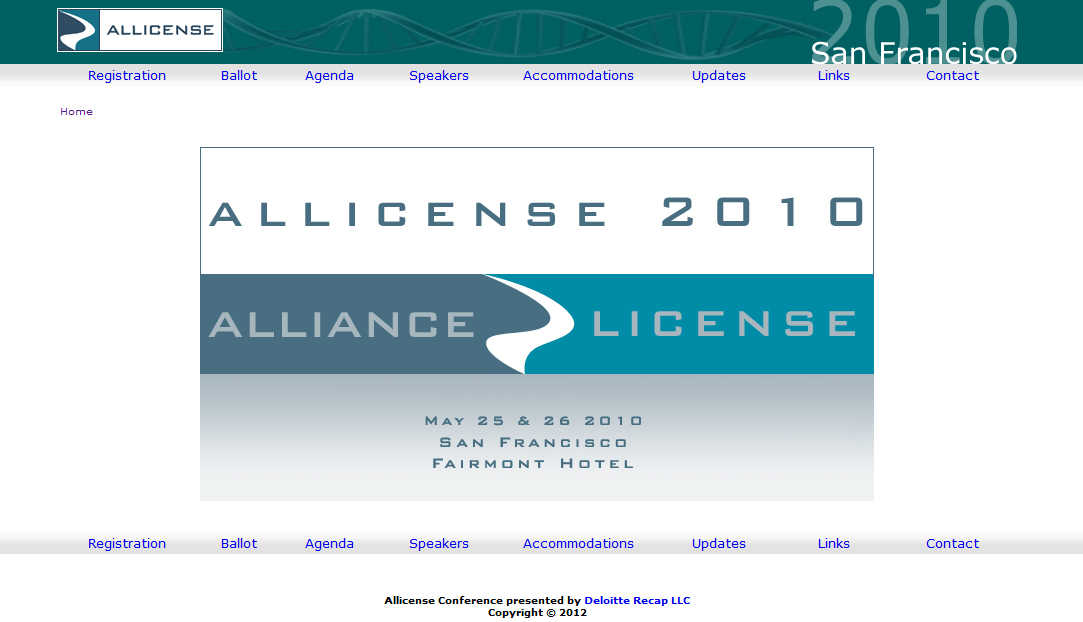Image resolution: width=1083 pixels, height=622 pixels.
Task: Click the Allicense logo in header
Action: (140, 30)
